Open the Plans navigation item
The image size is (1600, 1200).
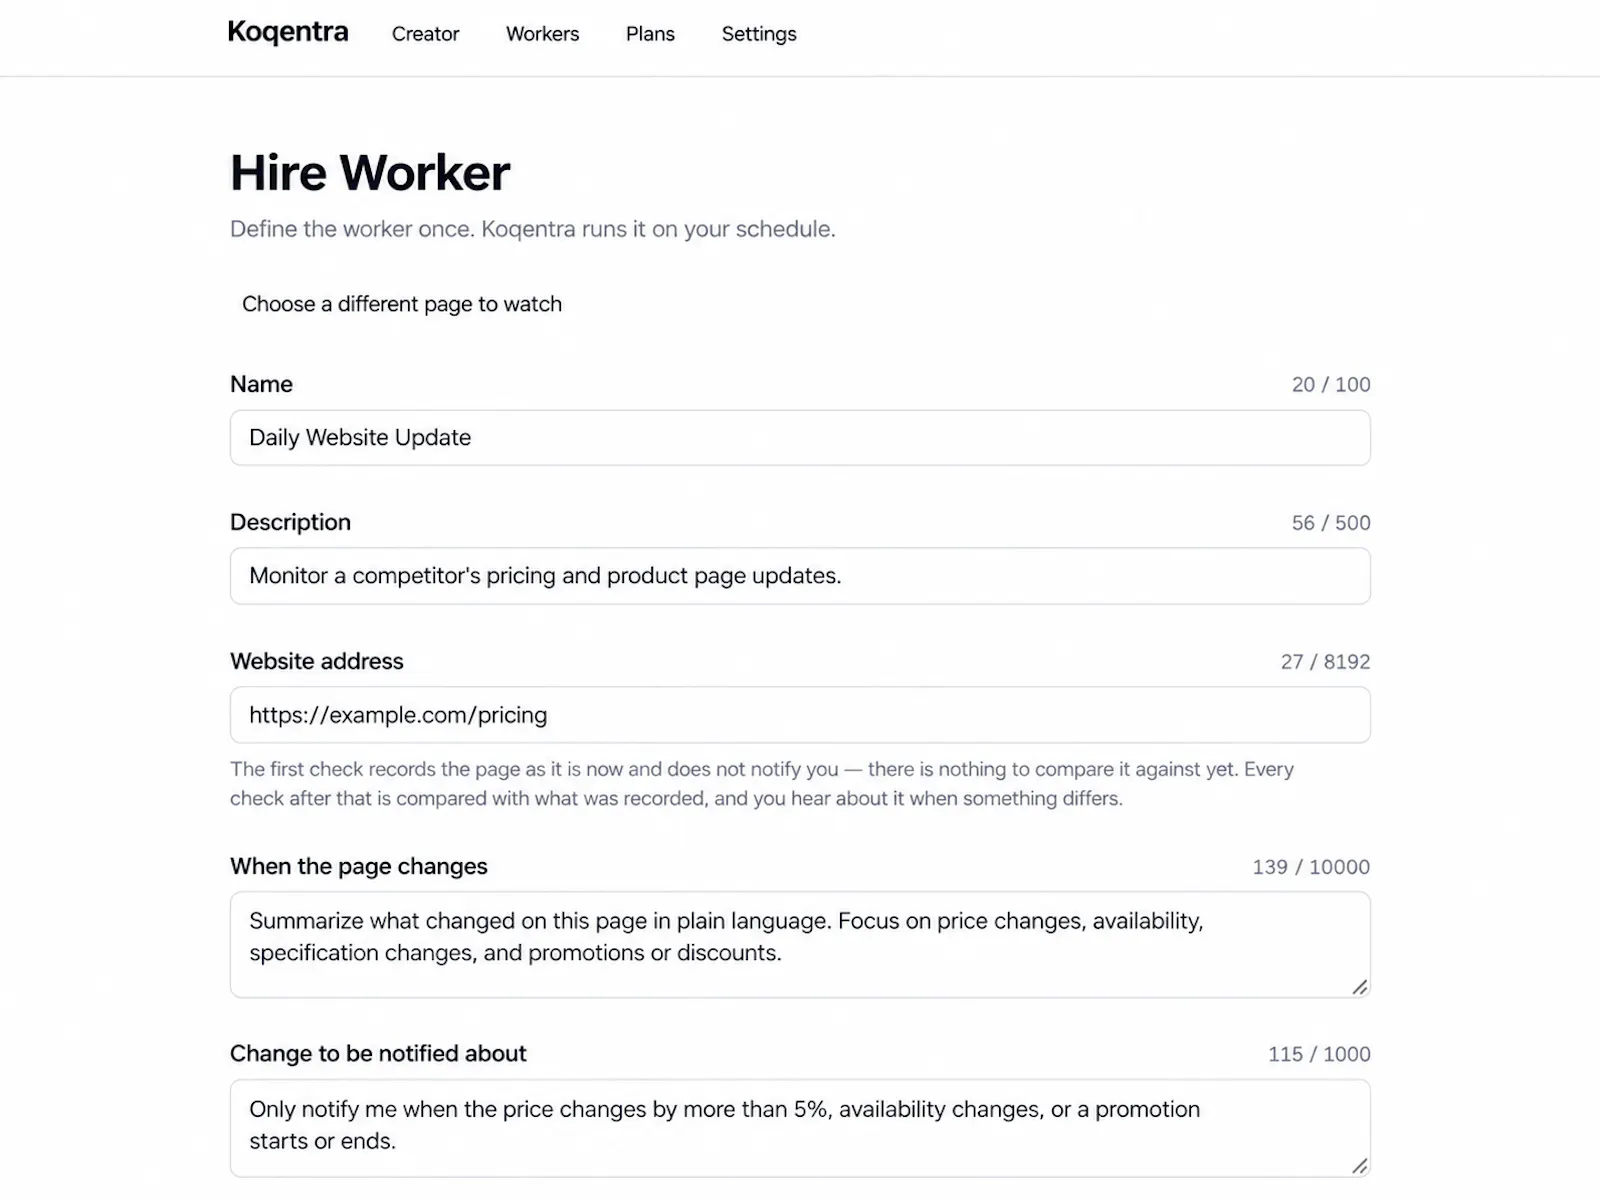click(x=650, y=34)
